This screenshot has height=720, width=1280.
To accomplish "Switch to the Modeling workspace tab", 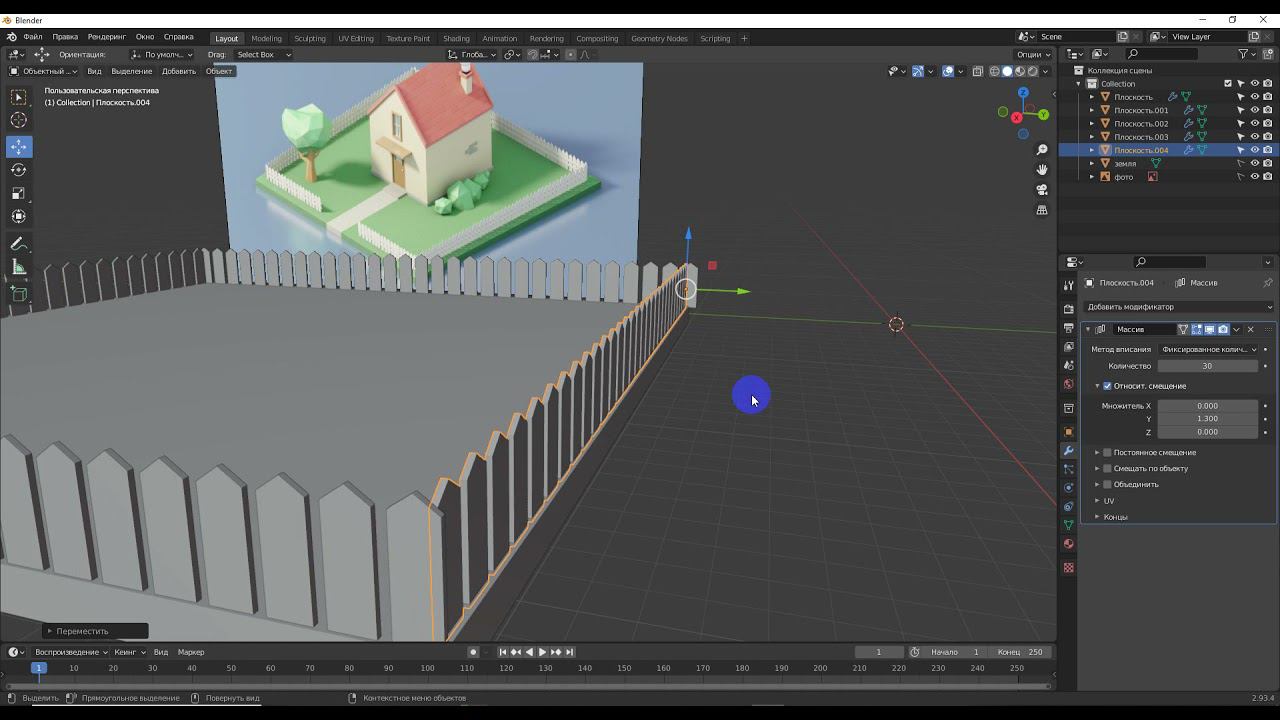I will point(266,38).
